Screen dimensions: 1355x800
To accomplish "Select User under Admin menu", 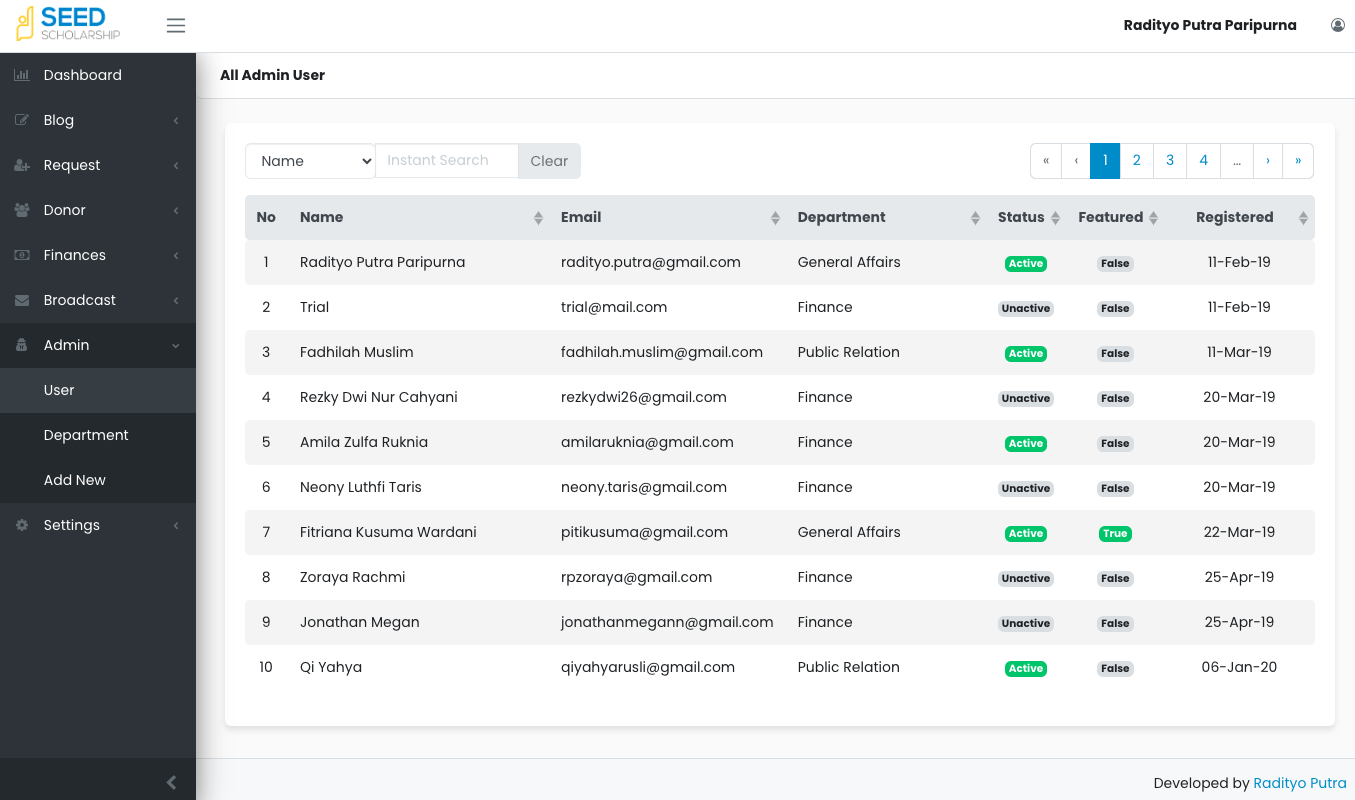I will pos(98,390).
